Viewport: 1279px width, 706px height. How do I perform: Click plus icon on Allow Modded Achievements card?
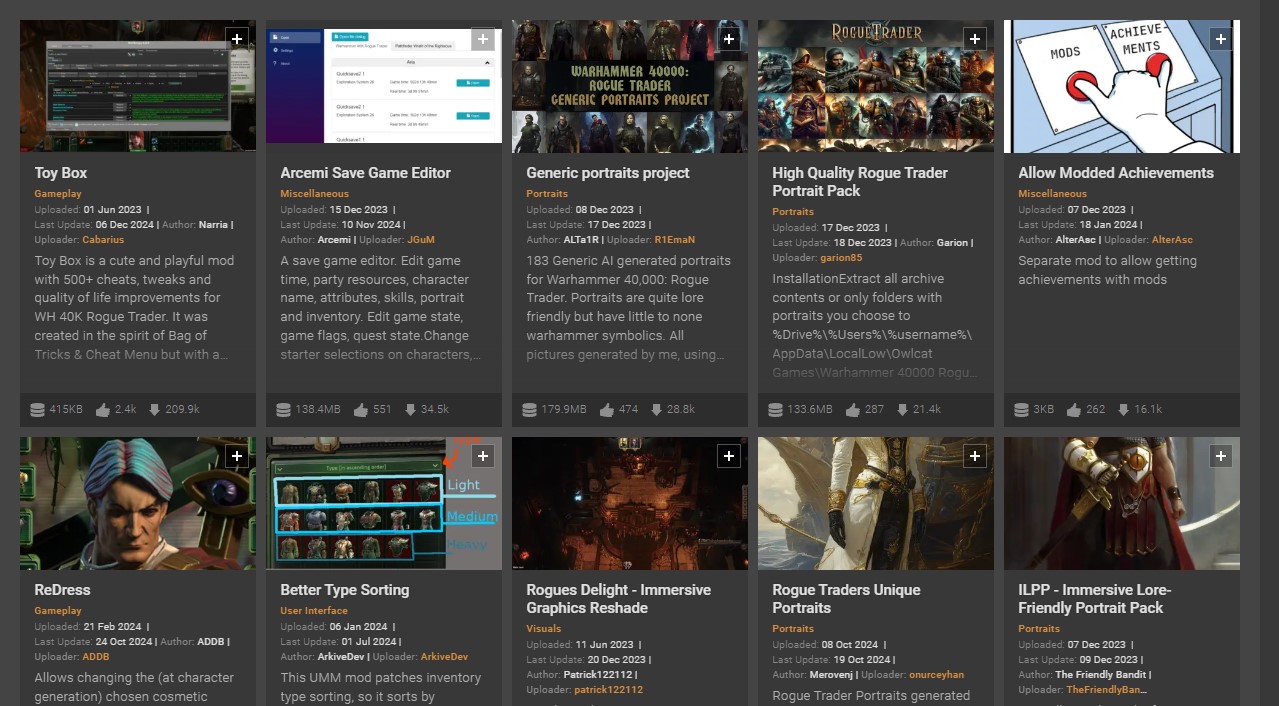pyautogui.click(x=1220, y=39)
